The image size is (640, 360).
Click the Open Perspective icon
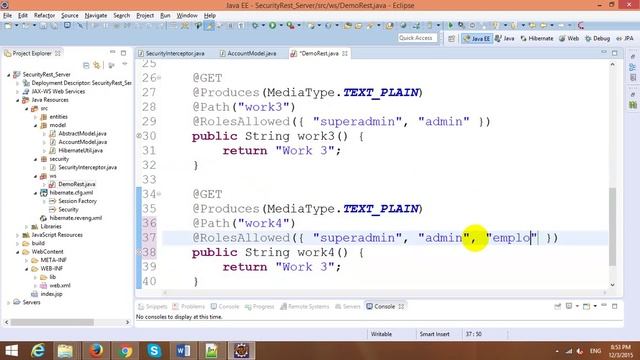(x=451, y=38)
